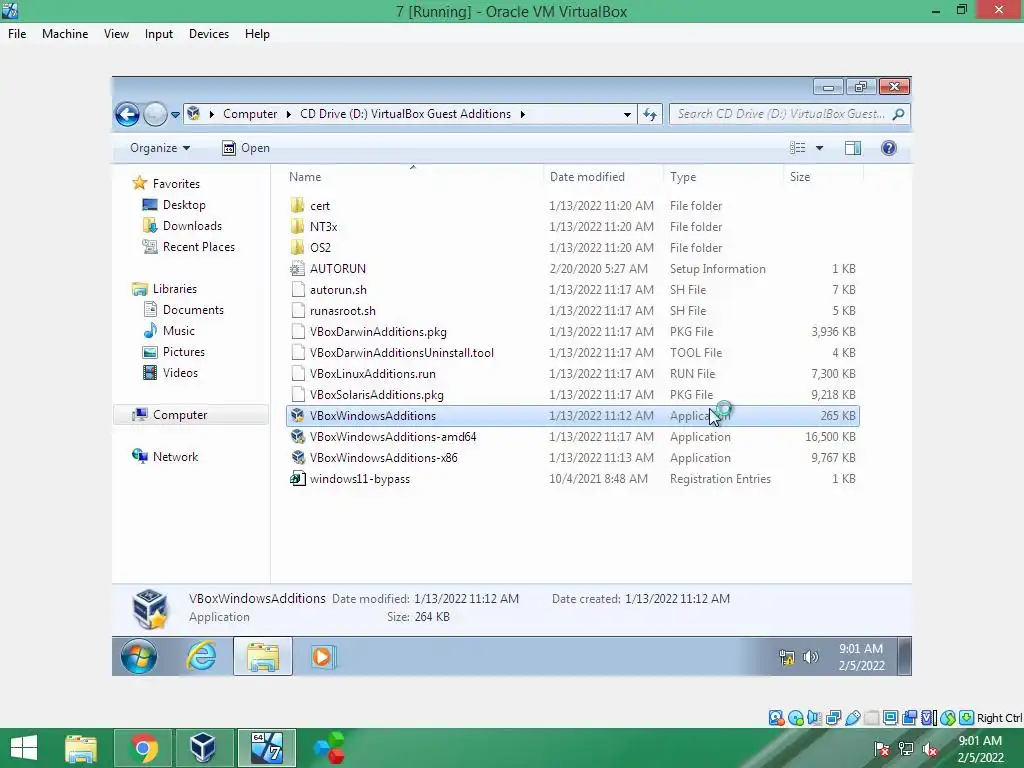Click the CD Drive (D:) breadcrumb
This screenshot has height=768, width=1024.
coord(405,114)
